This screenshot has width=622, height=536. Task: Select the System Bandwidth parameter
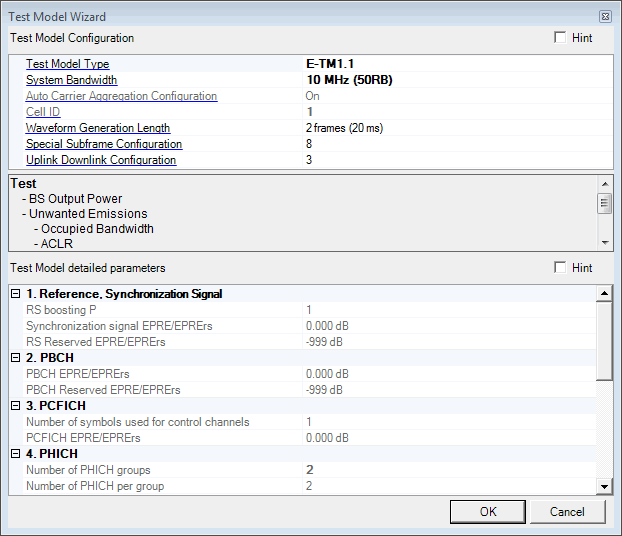click(x=71, y=80)
